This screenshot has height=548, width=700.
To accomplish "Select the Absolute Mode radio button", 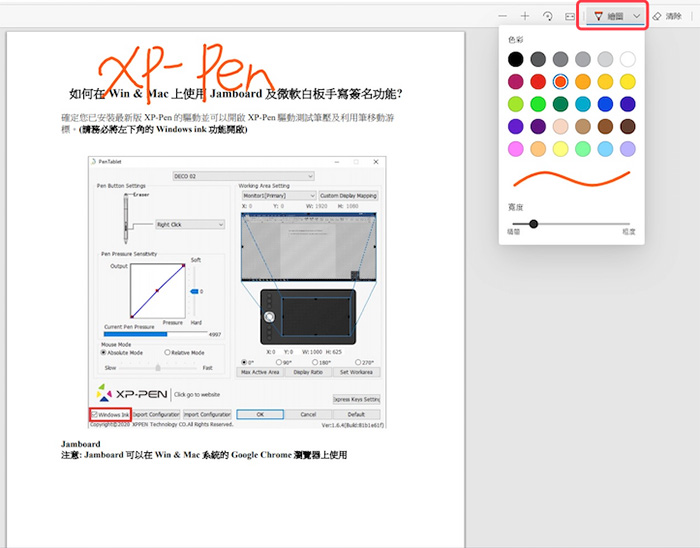I will pos(104,353).
